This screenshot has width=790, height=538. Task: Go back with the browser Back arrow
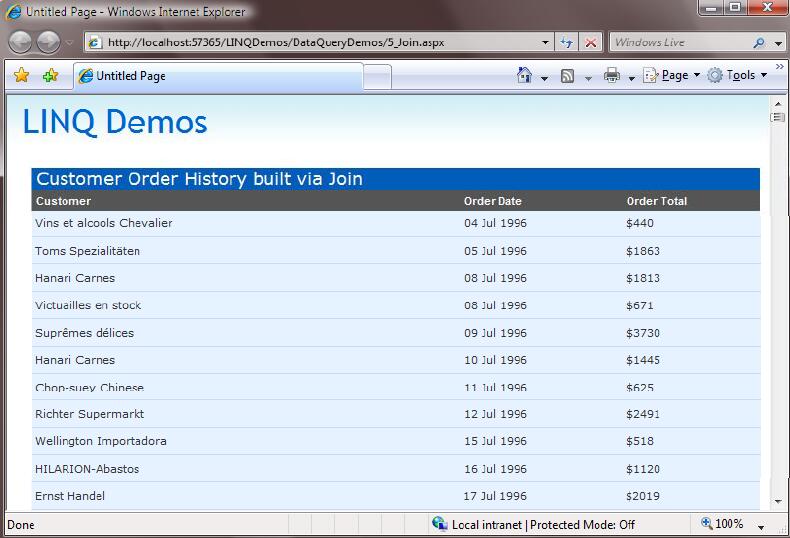[20, 42]
